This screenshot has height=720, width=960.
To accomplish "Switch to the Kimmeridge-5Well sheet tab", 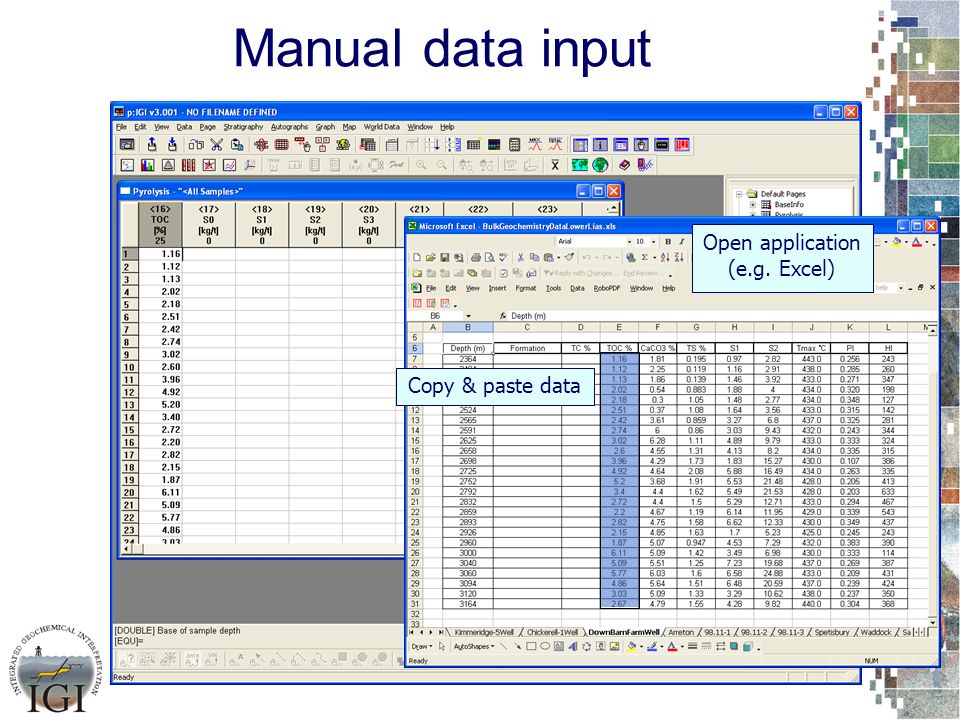I will coord(484,632).
